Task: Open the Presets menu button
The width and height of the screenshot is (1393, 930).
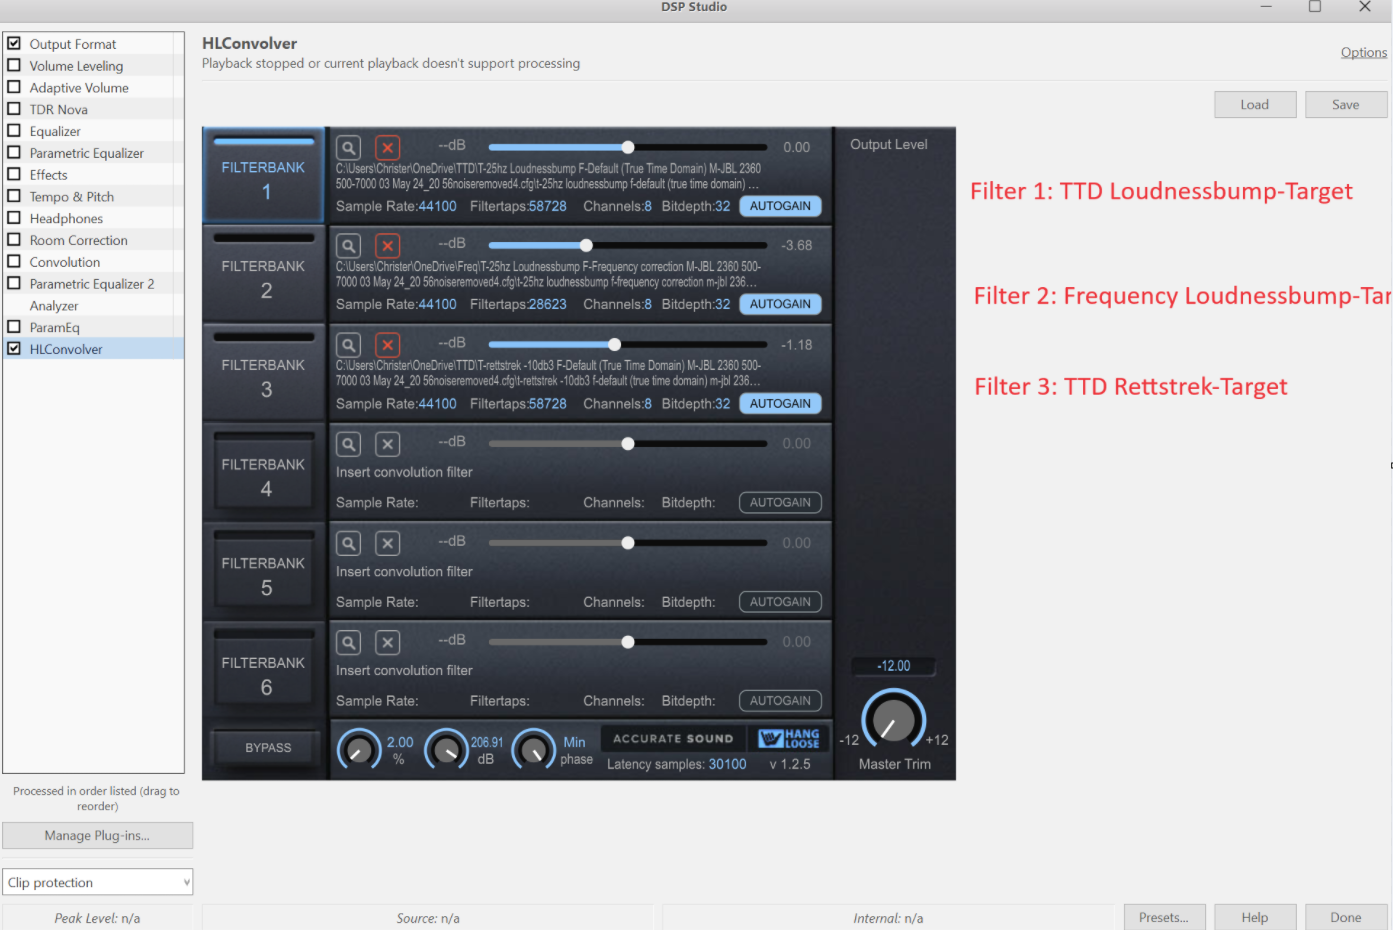Action: (x=1164, y=918)
